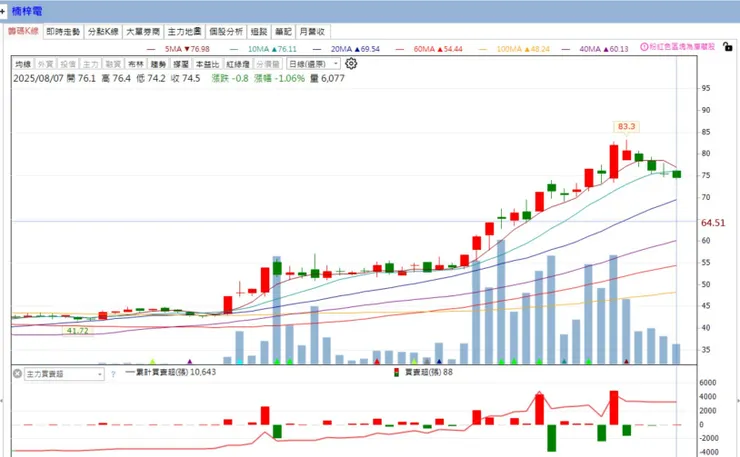Toggle the 主力 overlay button
The width and height of the screenshot is (740, 457).
pos(91,64)
